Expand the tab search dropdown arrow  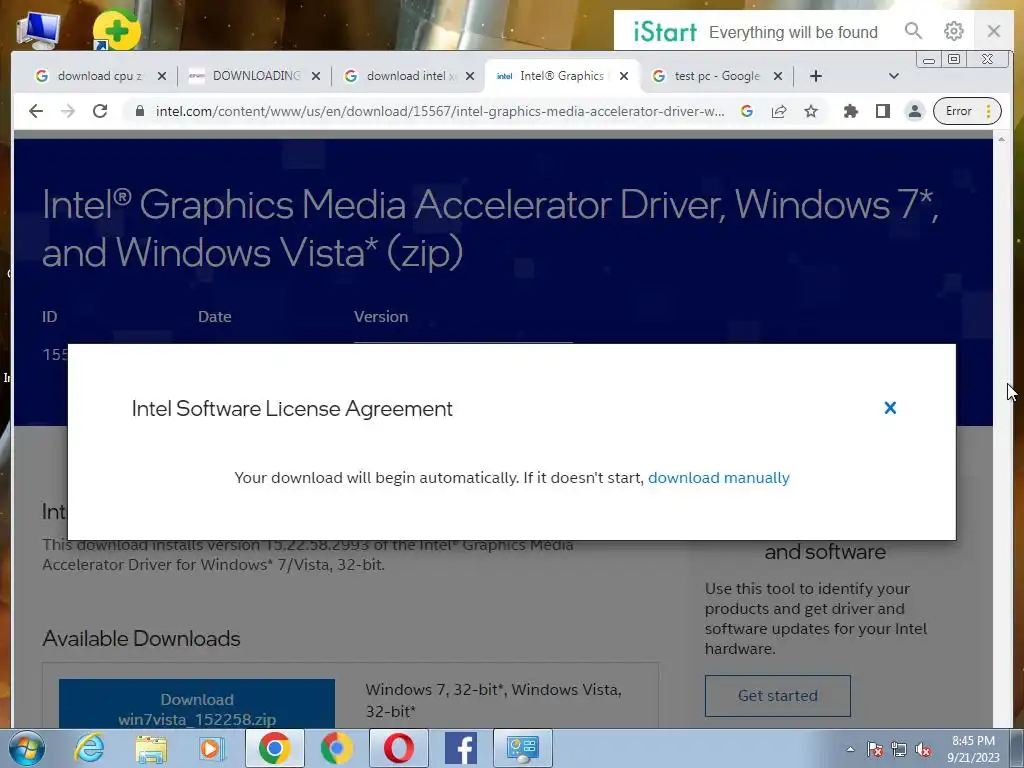click(x=894, y=76)
